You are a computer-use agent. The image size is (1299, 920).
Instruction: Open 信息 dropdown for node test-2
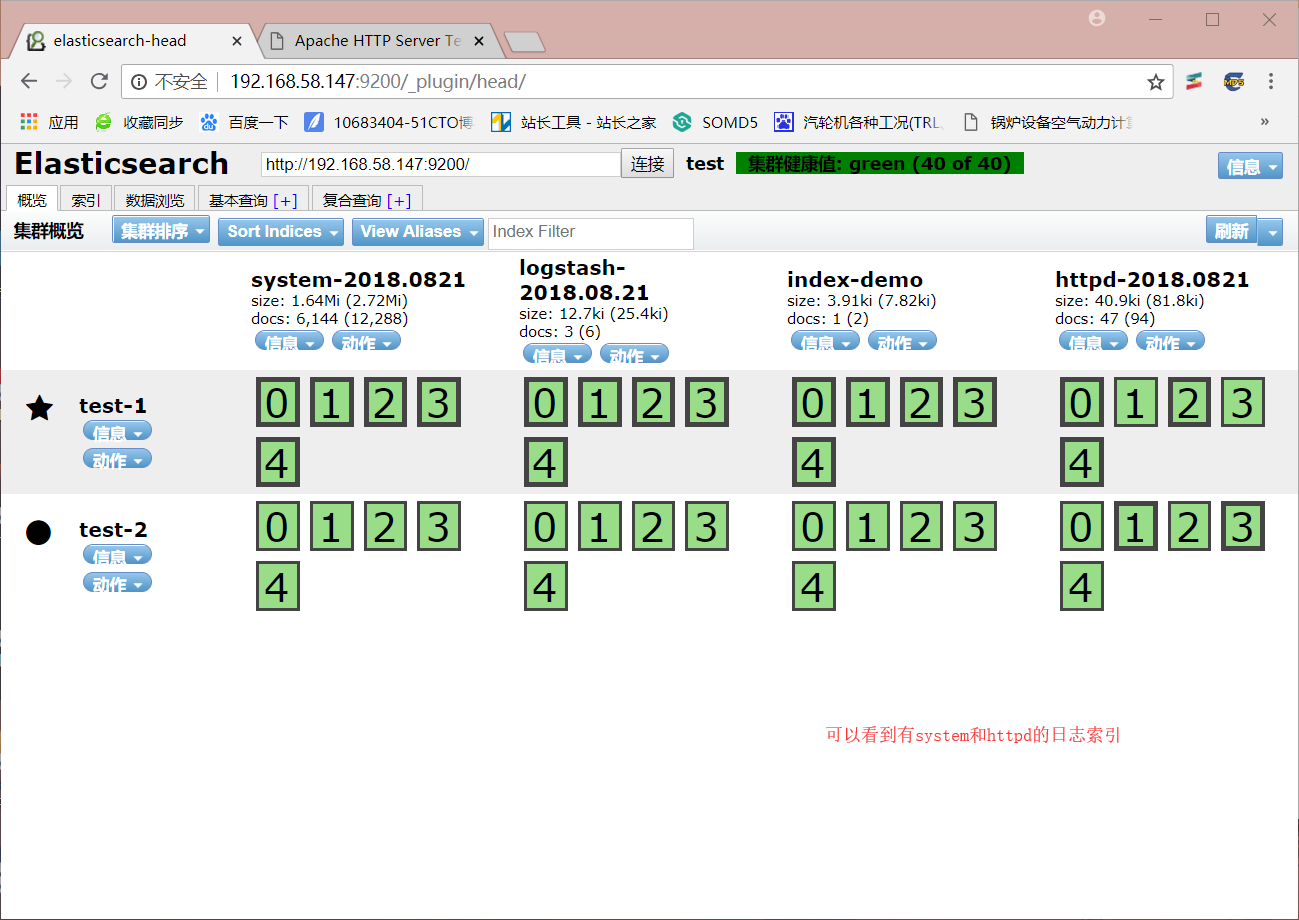pyautogui.click(x=117, y=555)
